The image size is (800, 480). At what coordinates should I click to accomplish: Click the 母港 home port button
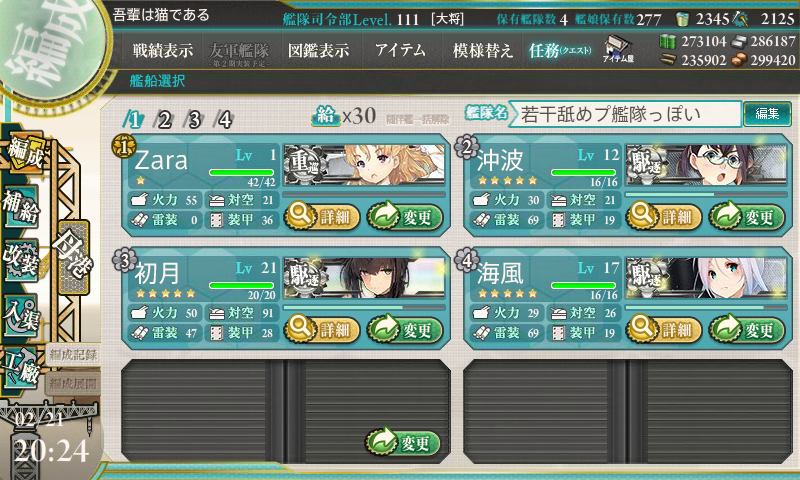(x=74, y=258)
